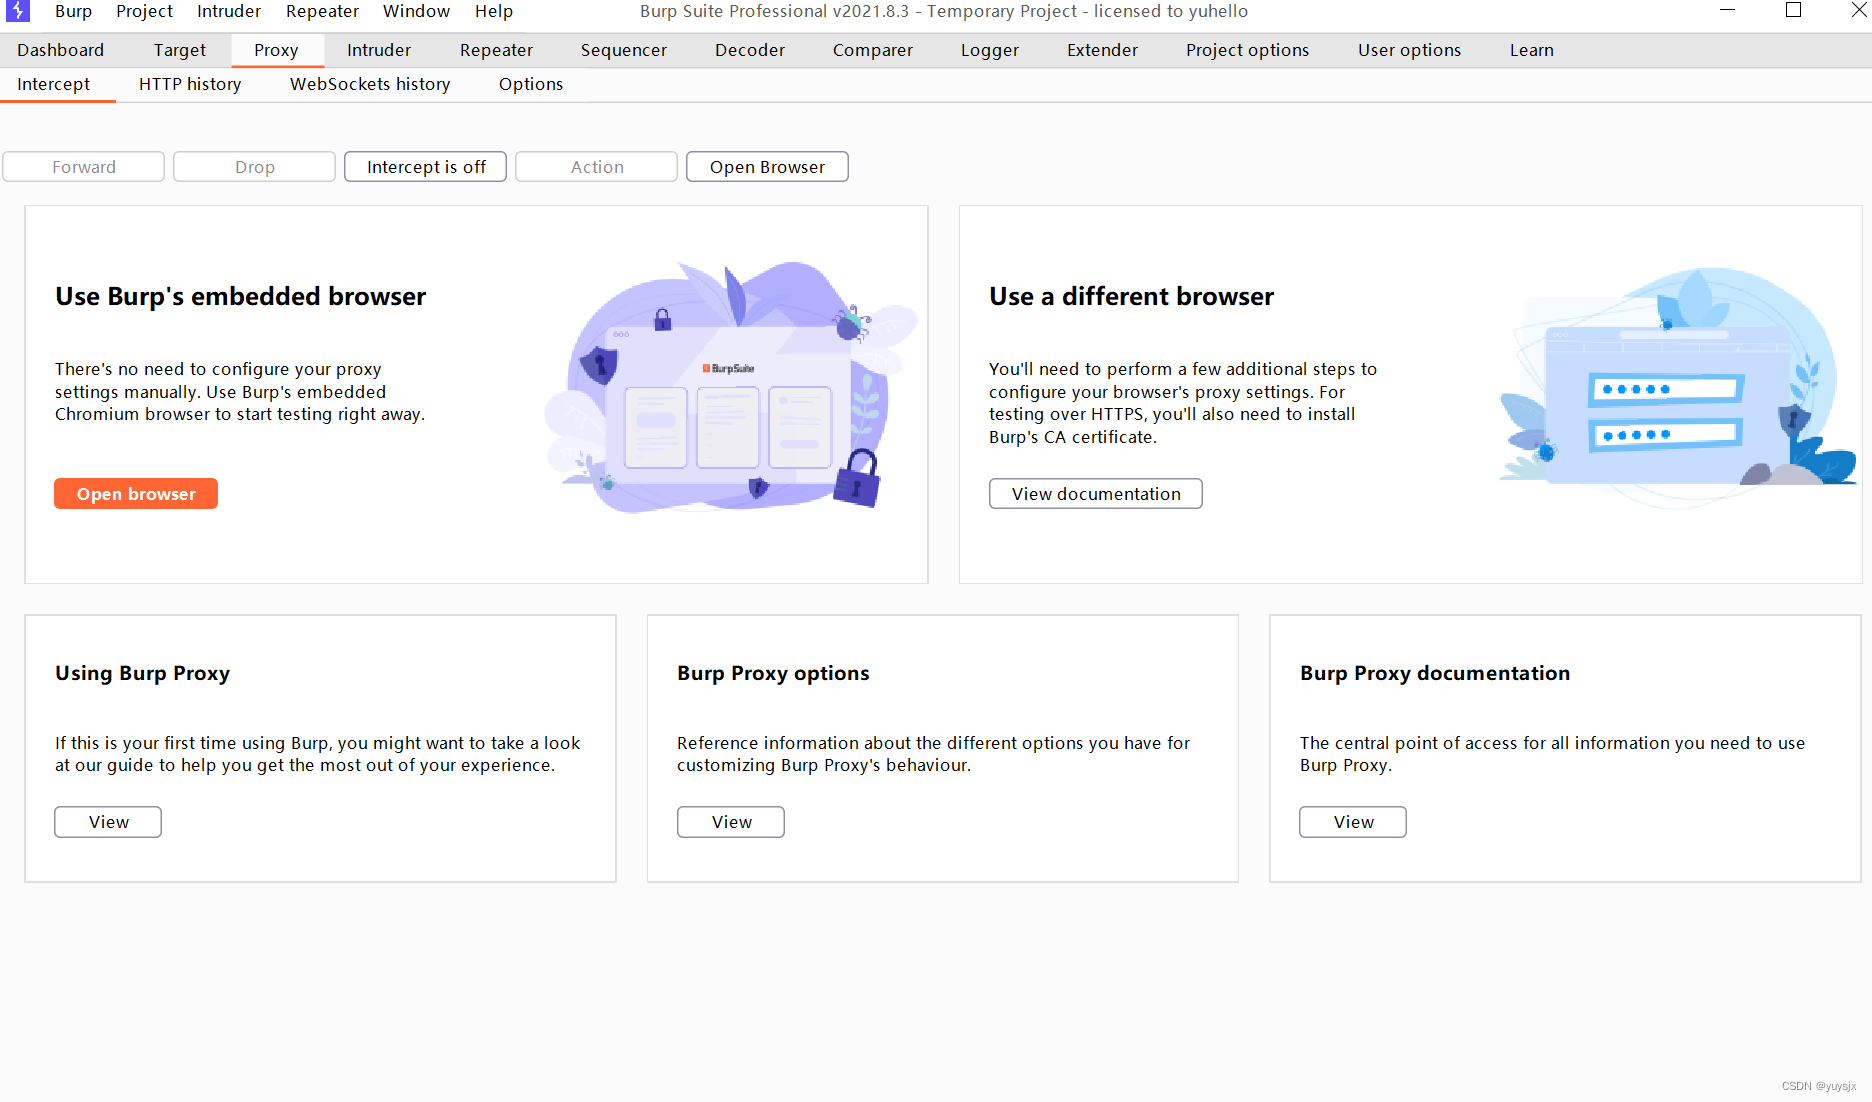Open the Repeater menu in menu bar

(322, 11)
